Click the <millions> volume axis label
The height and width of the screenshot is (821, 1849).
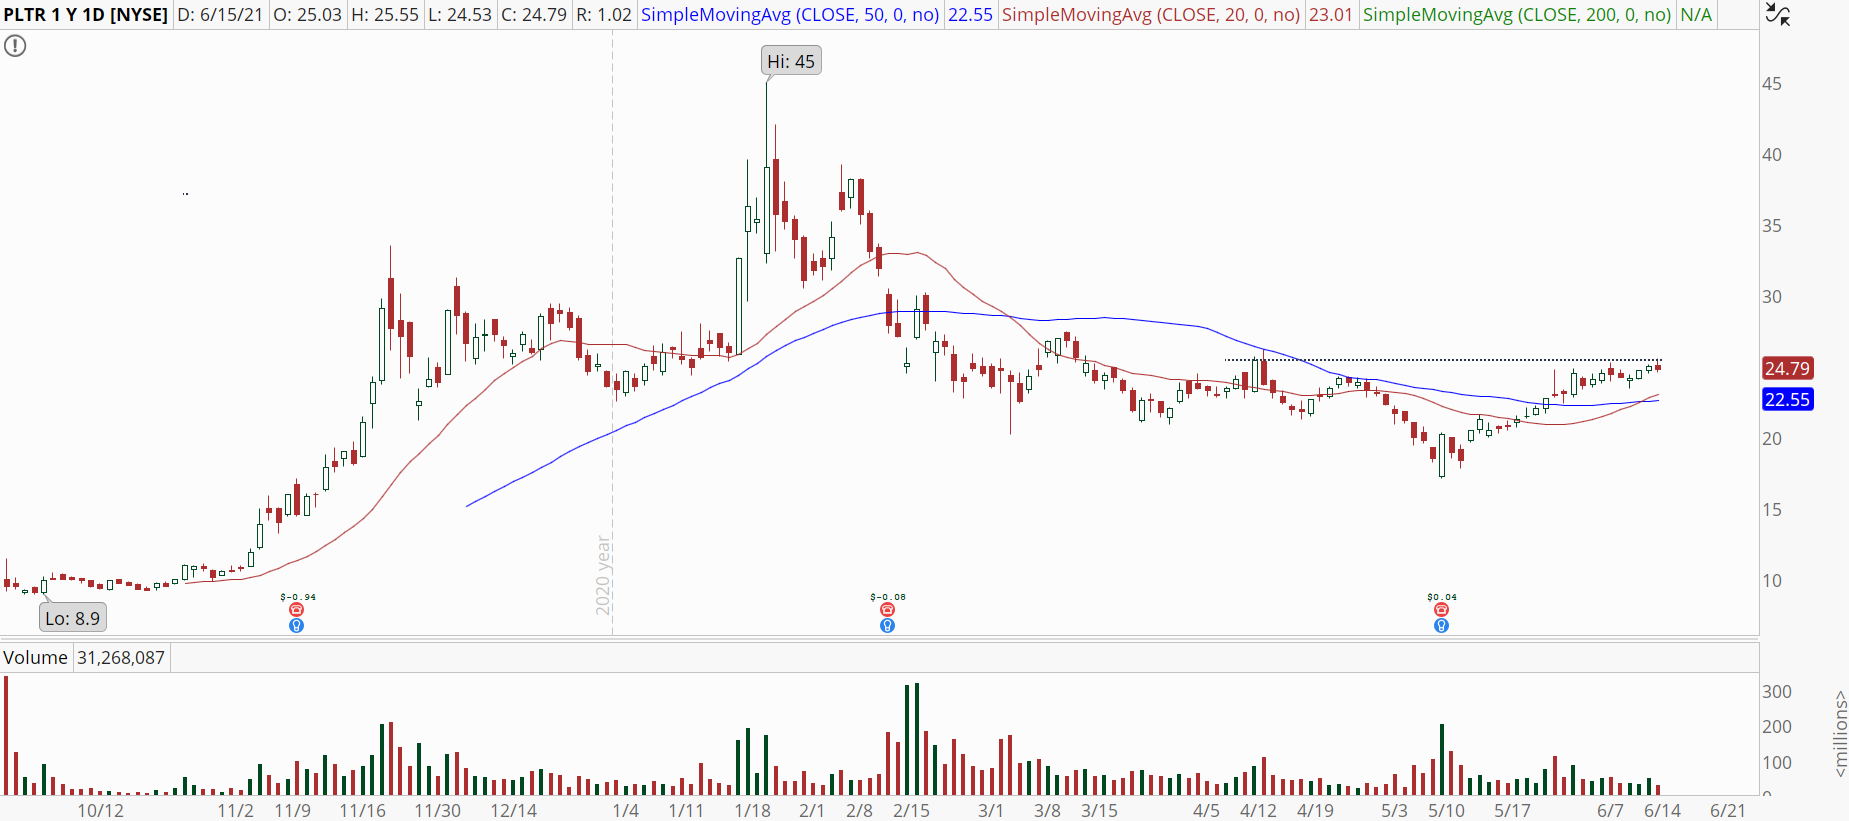click(1839, 734)
